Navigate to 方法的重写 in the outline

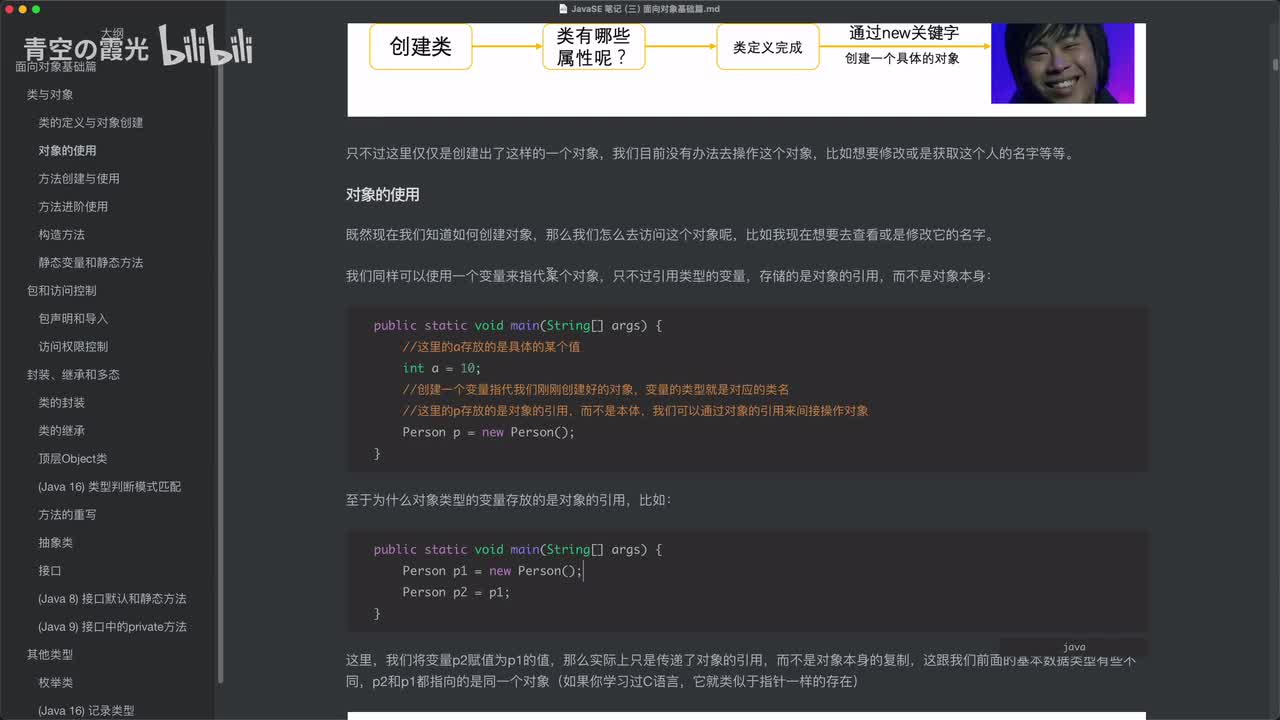coord(67,515)
